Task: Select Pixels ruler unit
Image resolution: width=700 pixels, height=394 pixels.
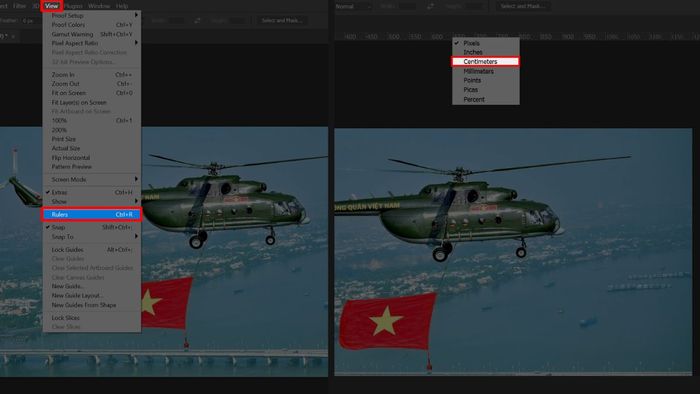Action: point(486,43)
